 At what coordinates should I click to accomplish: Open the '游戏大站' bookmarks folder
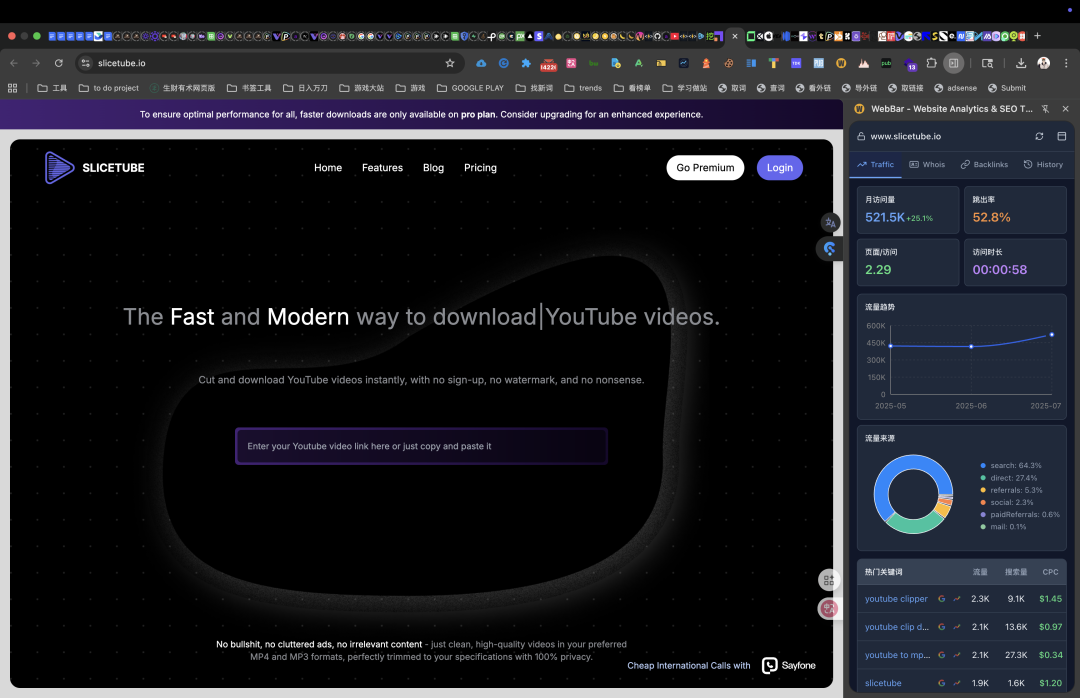362,88
